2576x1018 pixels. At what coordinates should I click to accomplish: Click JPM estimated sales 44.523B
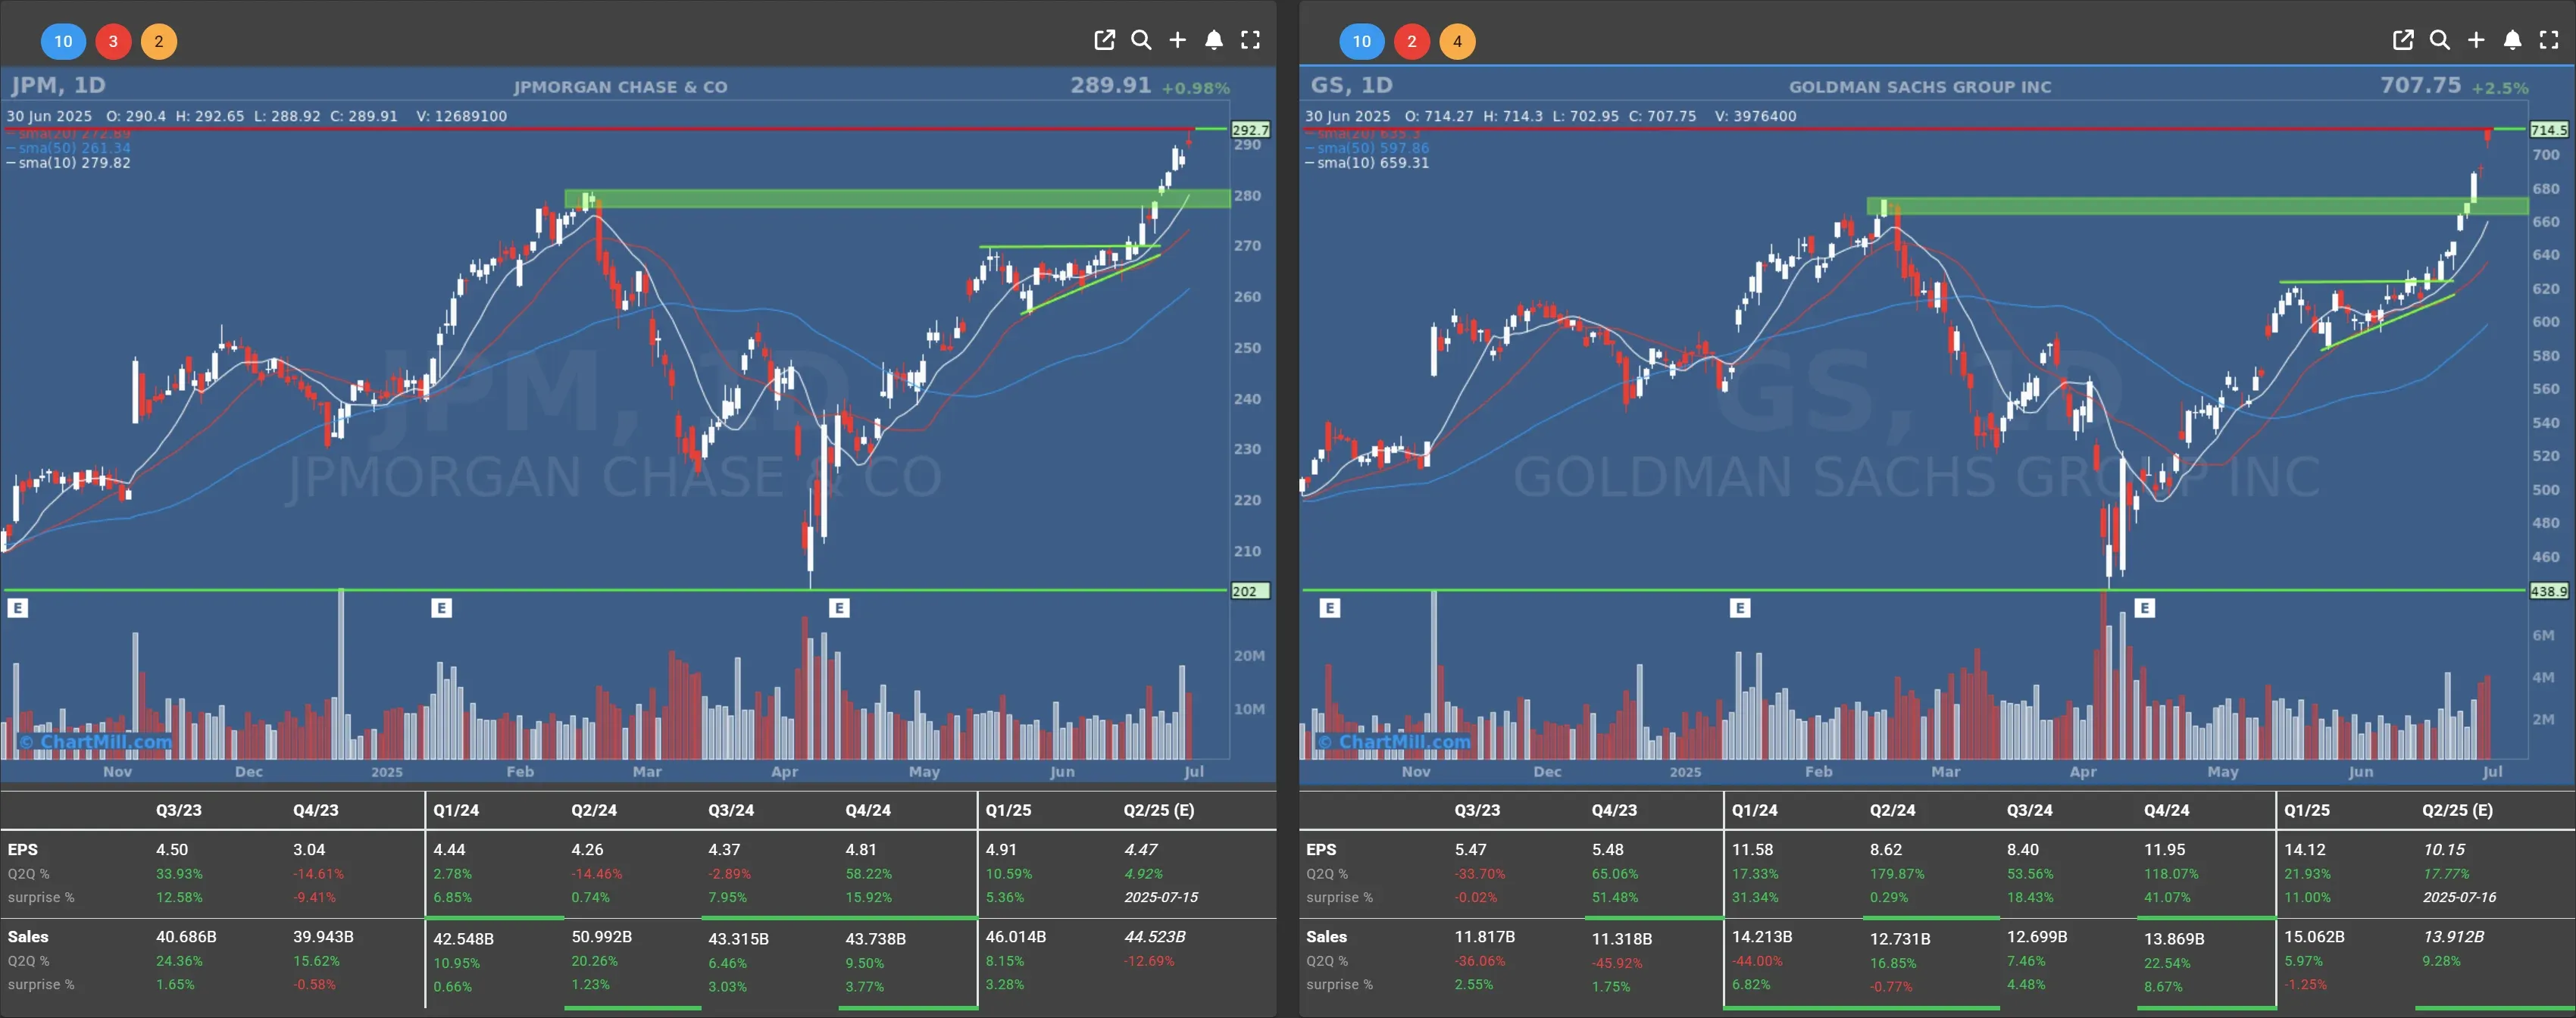click(x=1155, y=937)
